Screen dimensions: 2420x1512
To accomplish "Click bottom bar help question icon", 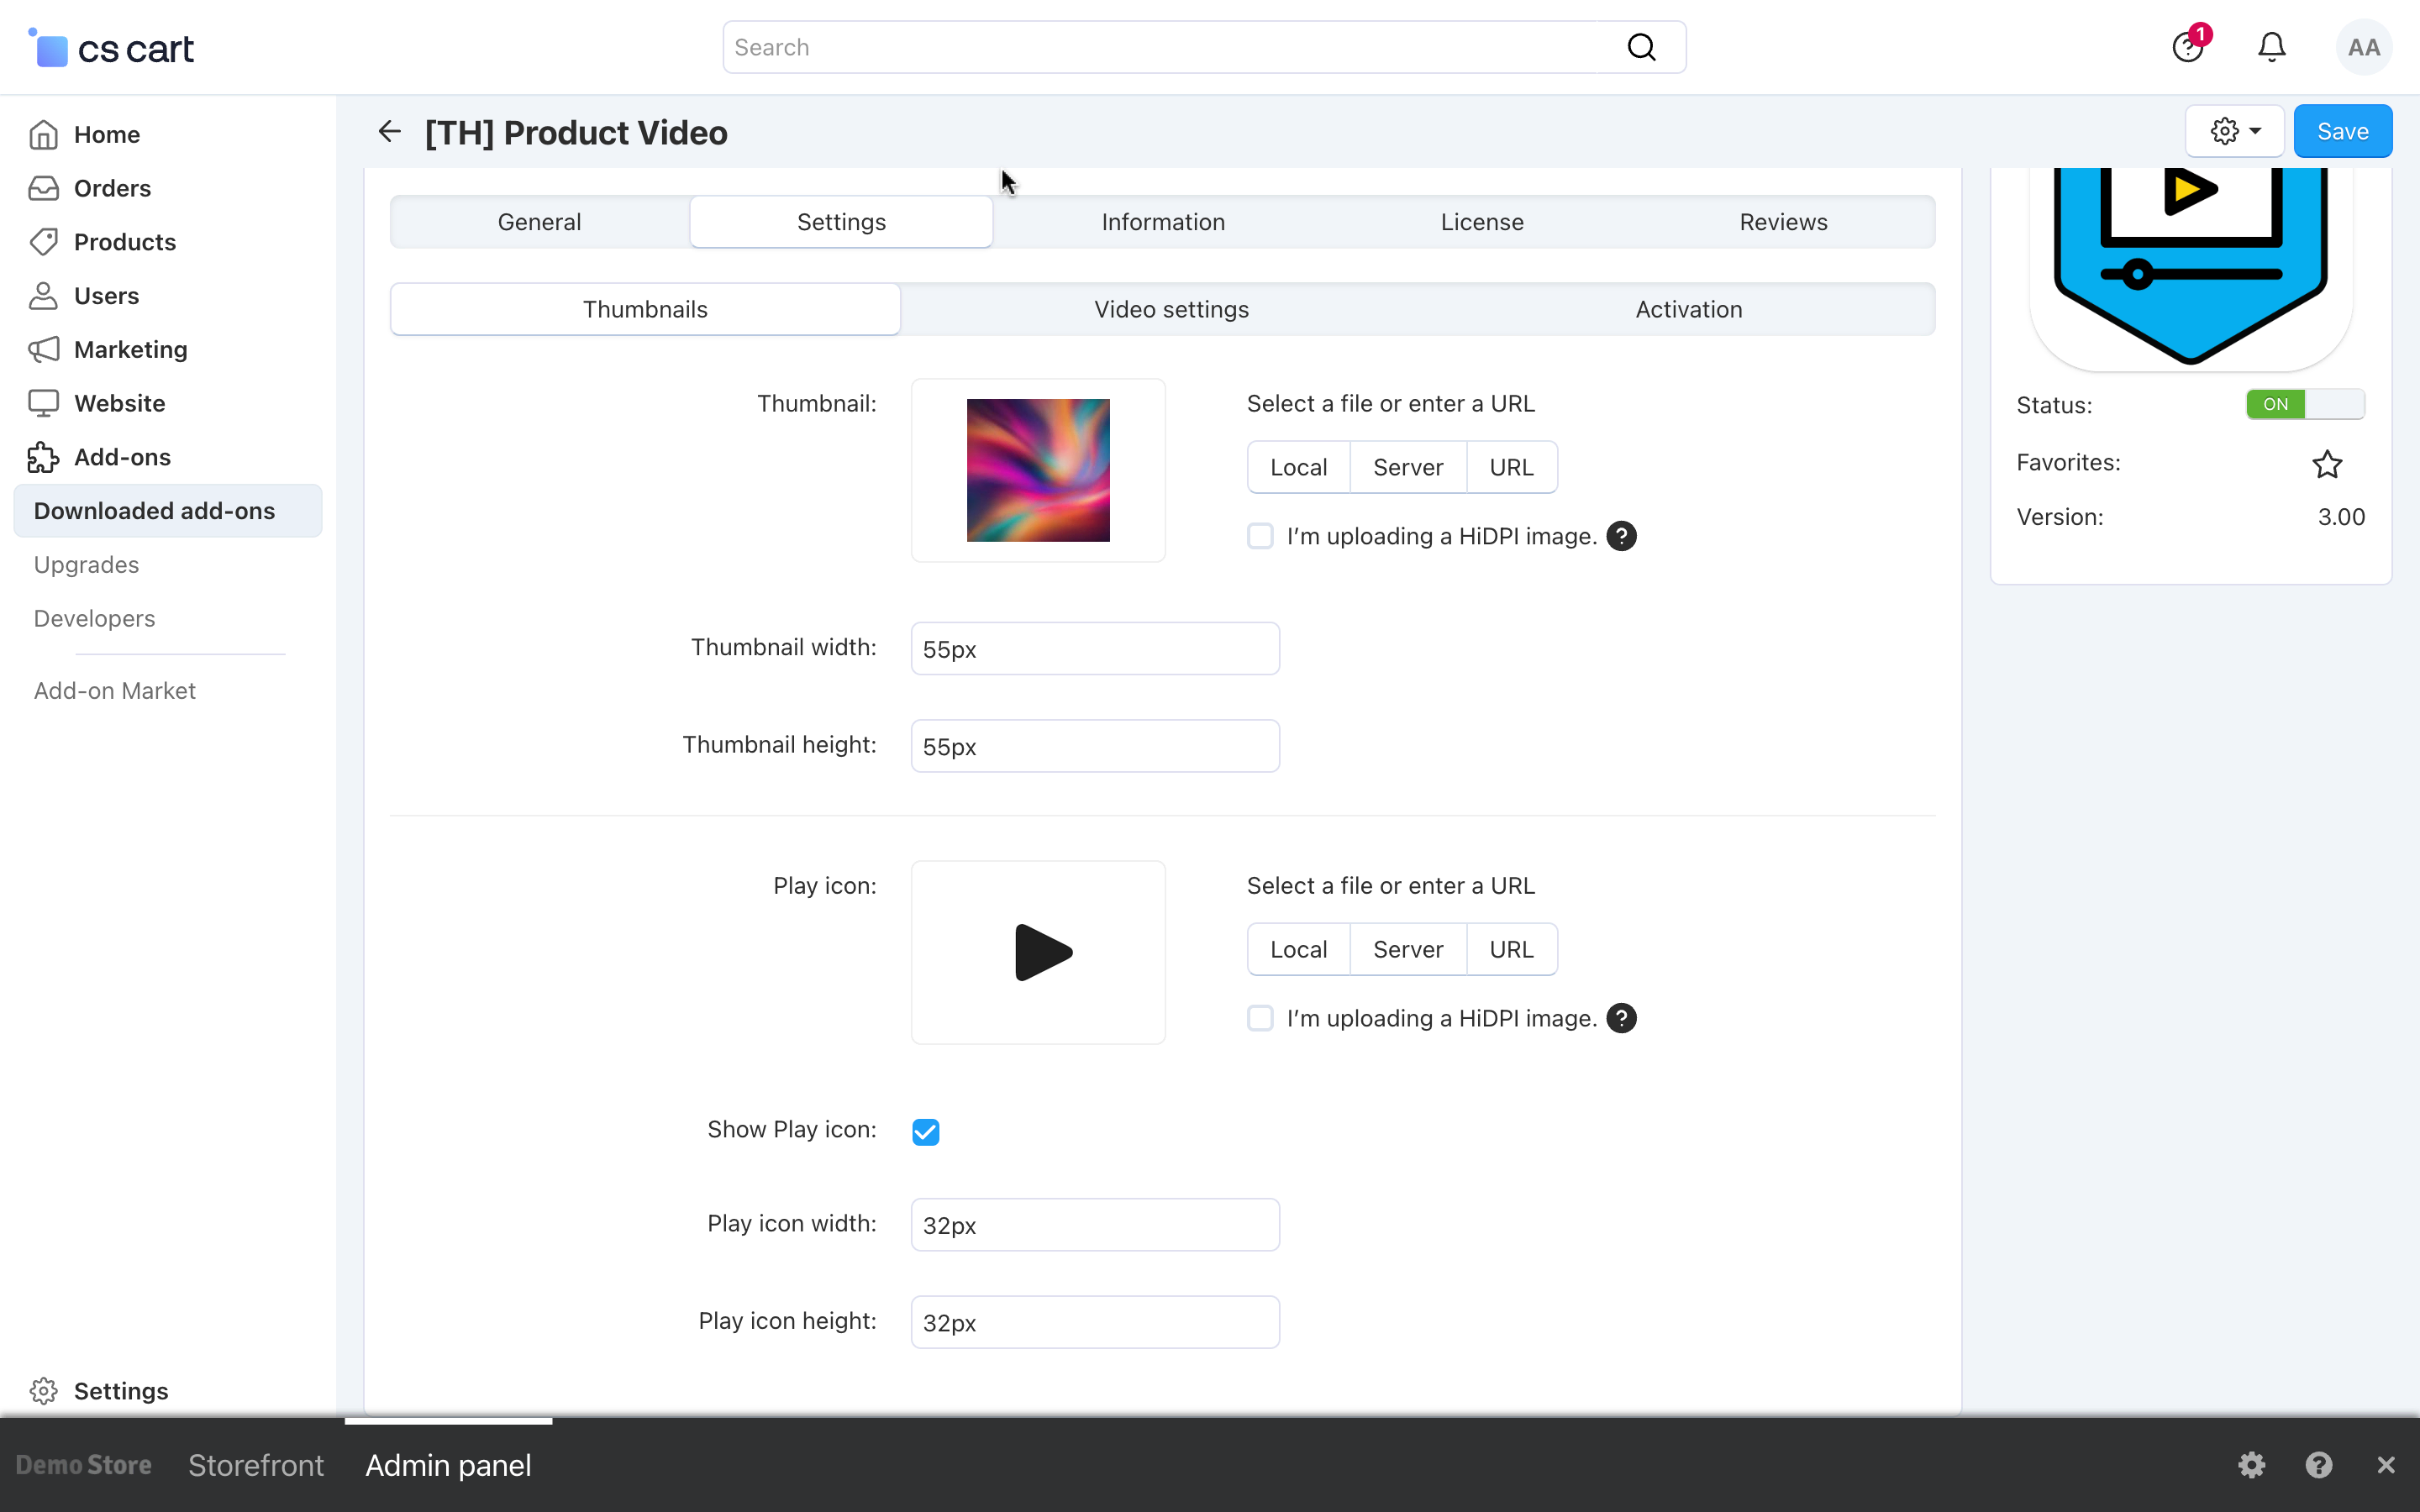I will coord(2318,1465).
